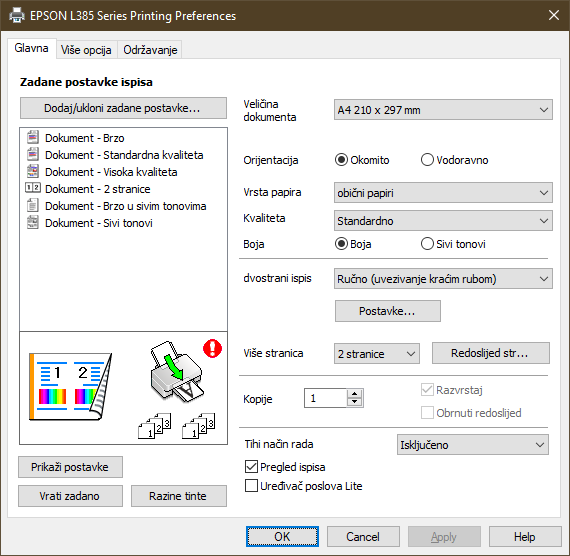
Task: Toggle the Obrnuti redoslijed checkbox
Action: point(427,413)
